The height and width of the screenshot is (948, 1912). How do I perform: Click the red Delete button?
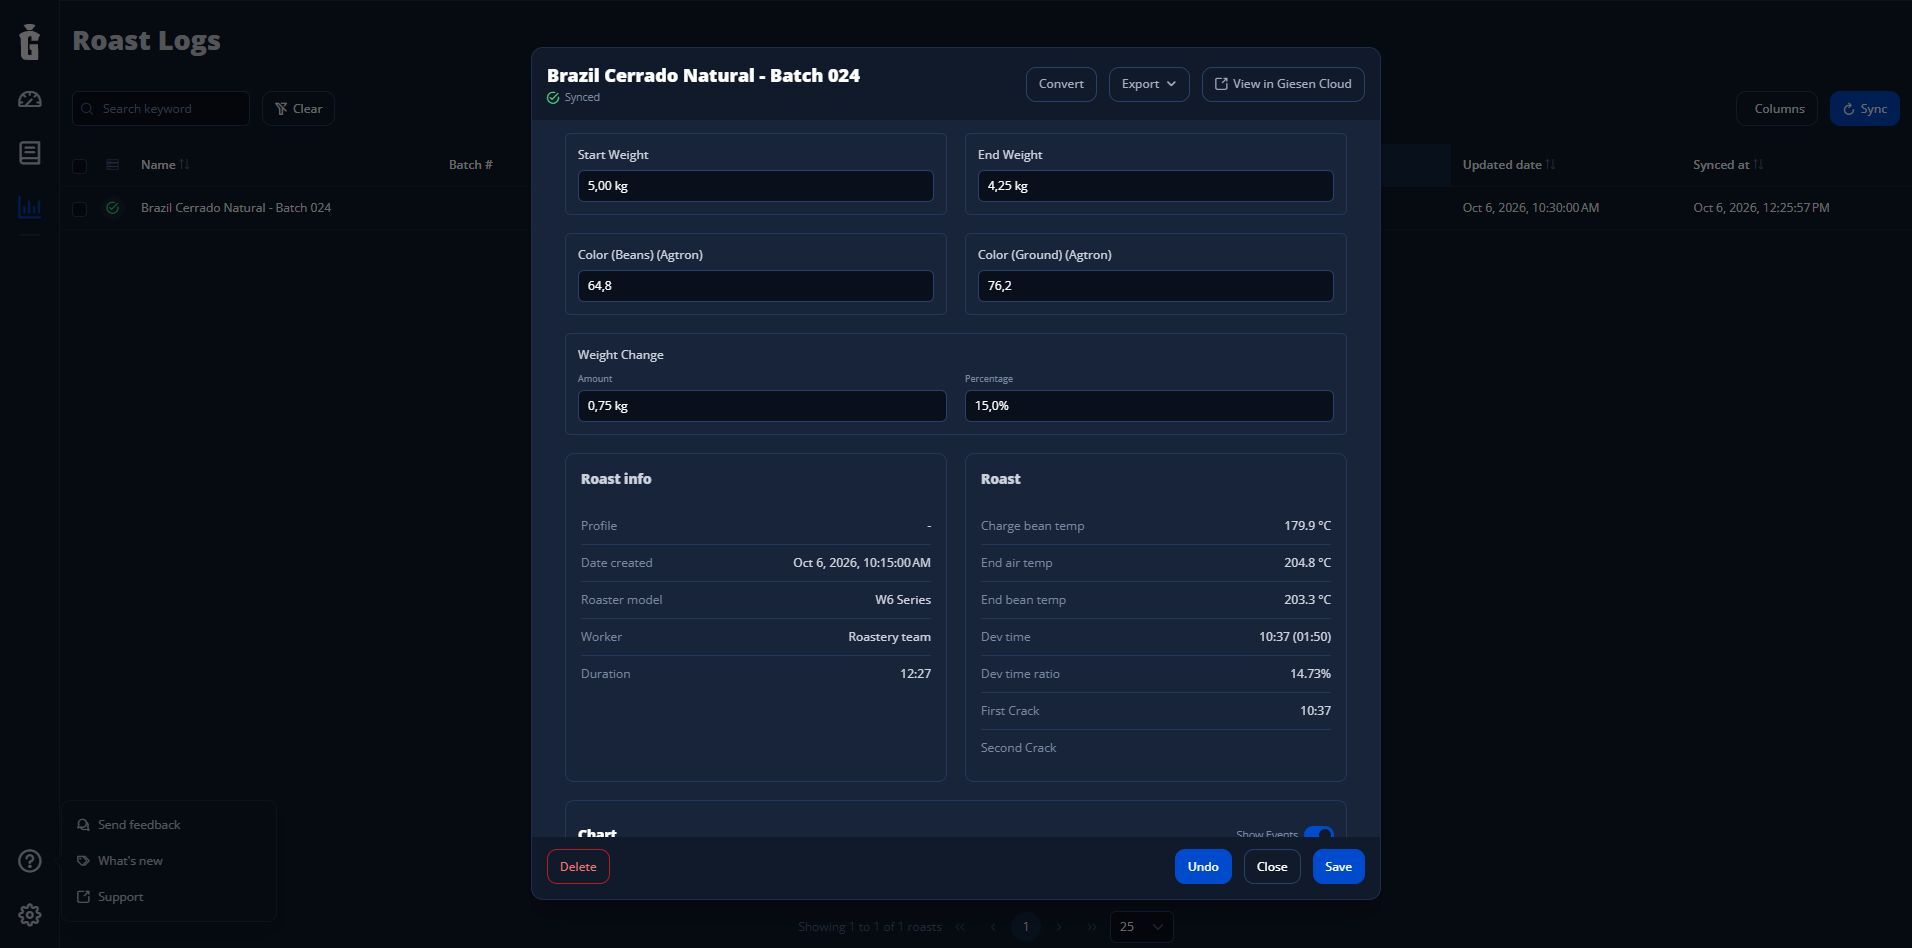click(x=578, y=867)
